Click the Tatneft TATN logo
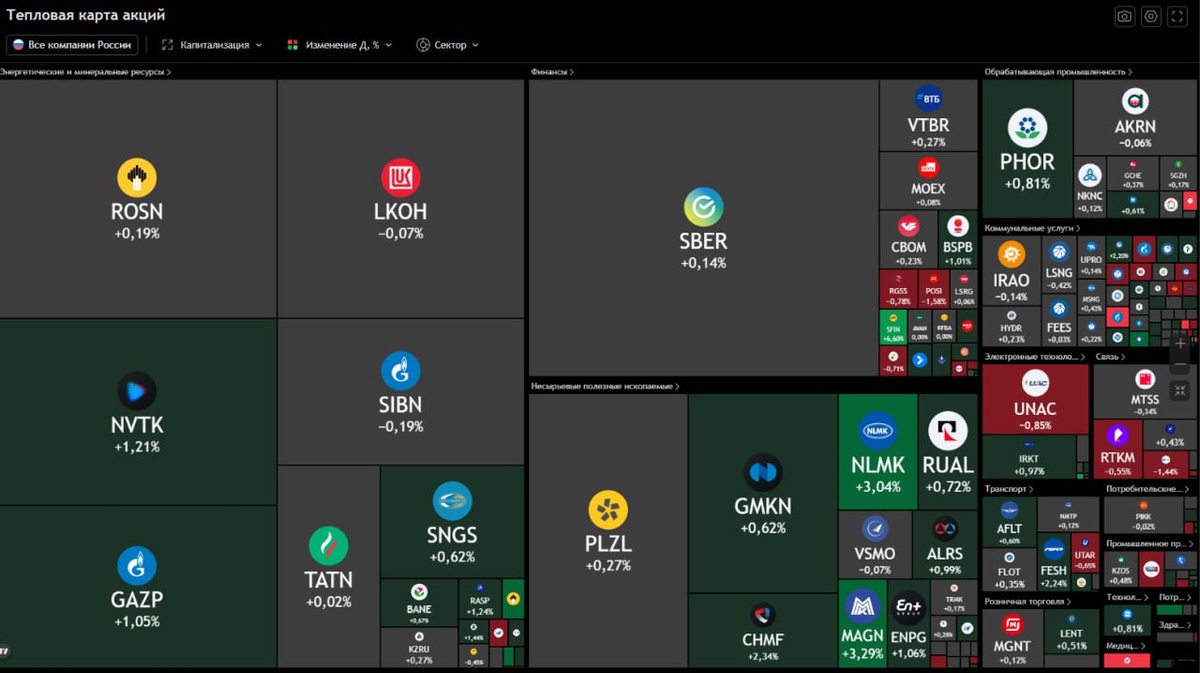The height and width of the screenshot is (673, 1200). point(328,546)
